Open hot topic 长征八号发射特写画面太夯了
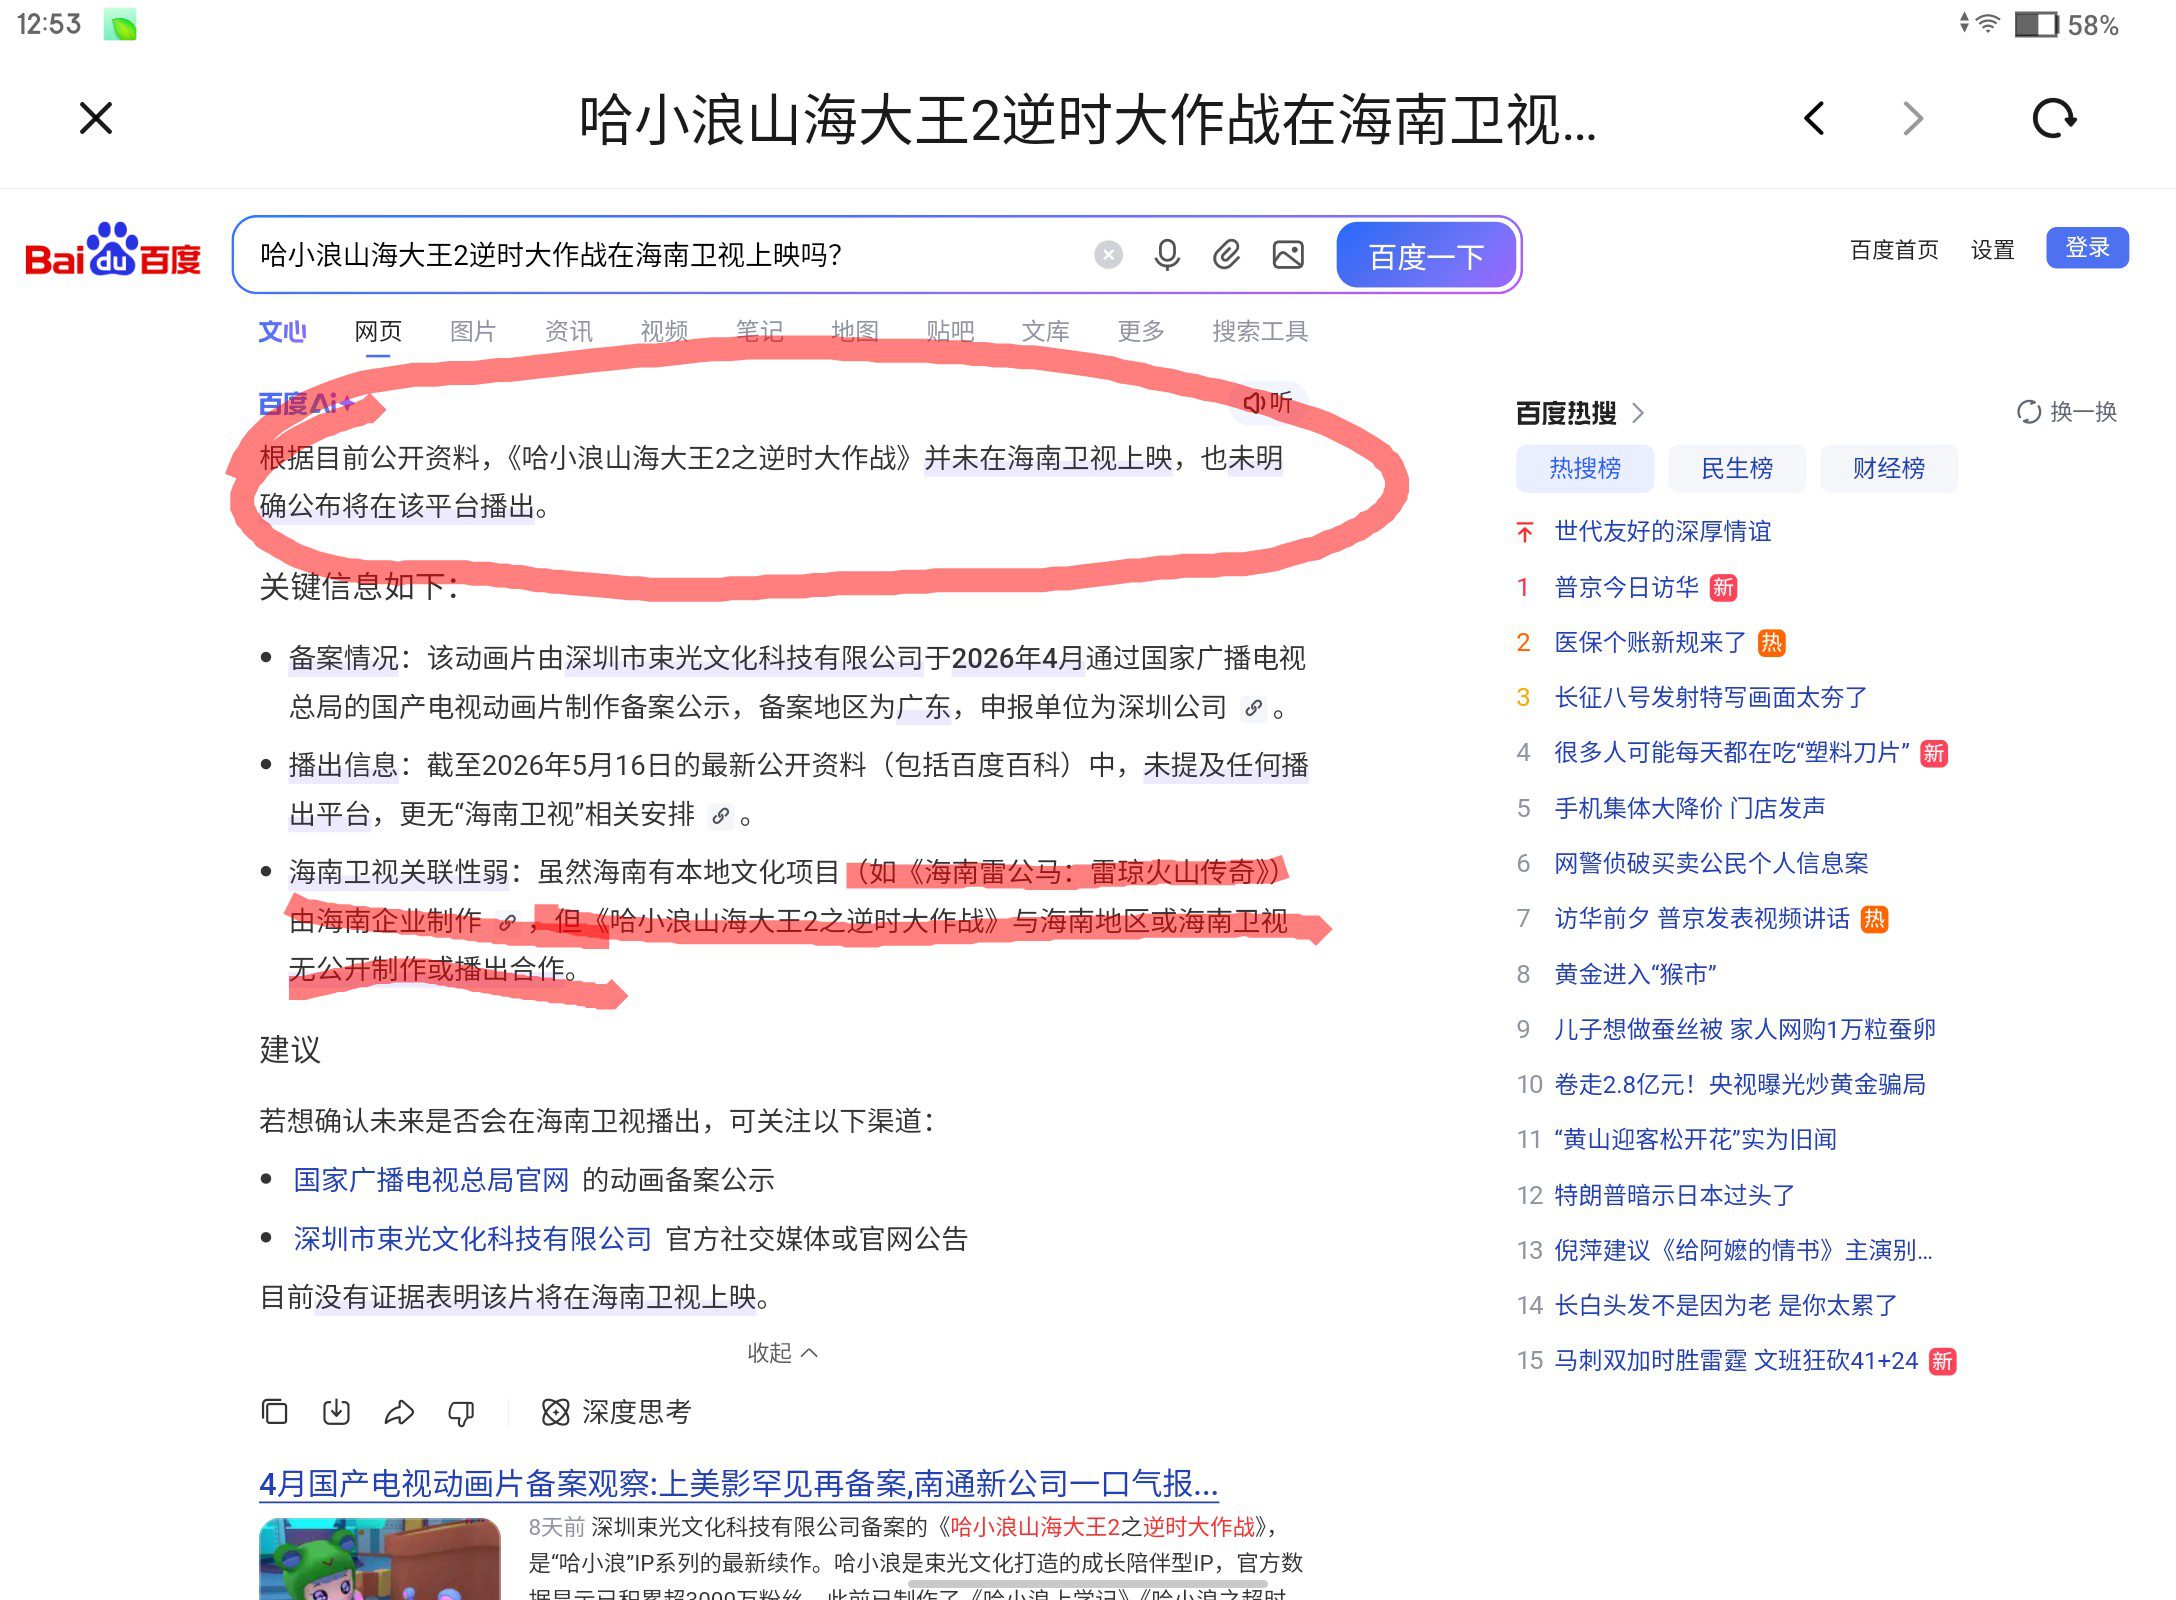The width and height of the screenshot is (2176, 1600). (x=1710, y=697)
